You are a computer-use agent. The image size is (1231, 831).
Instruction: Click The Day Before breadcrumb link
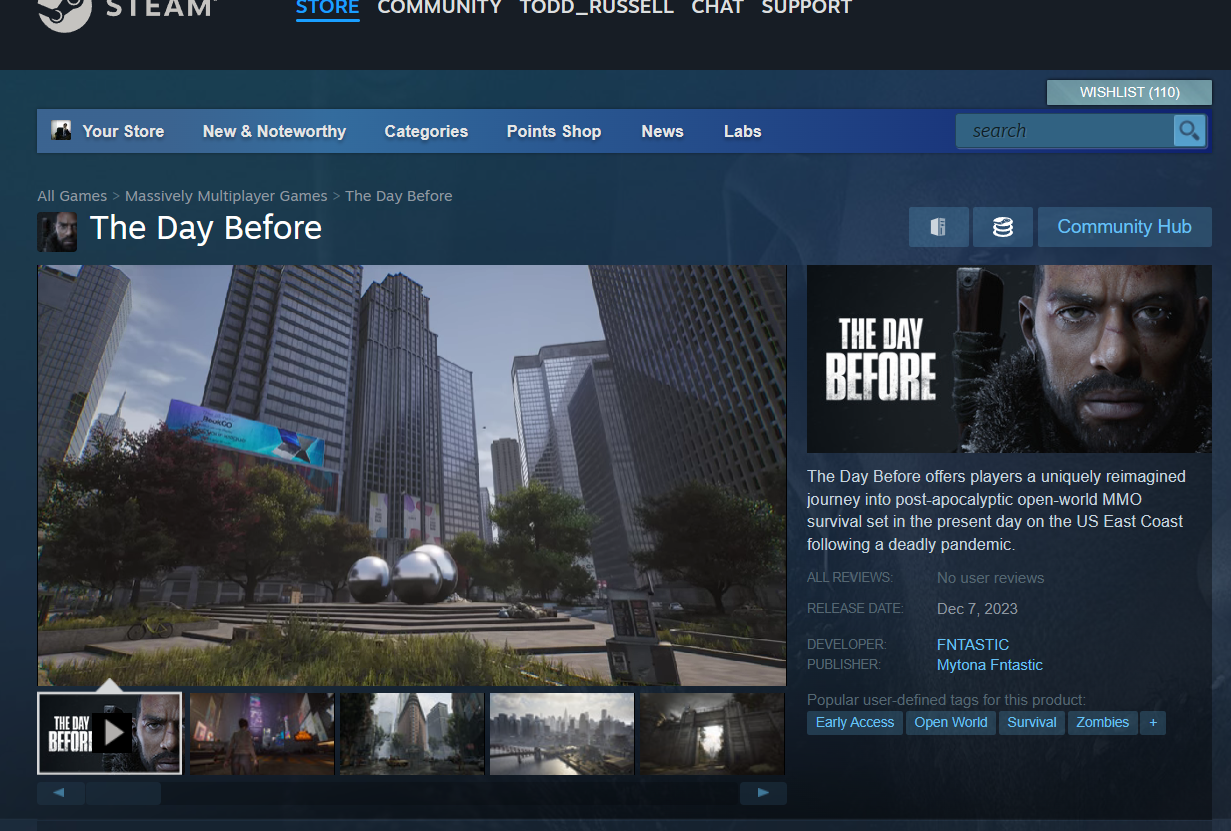click(x=399, y=196)
